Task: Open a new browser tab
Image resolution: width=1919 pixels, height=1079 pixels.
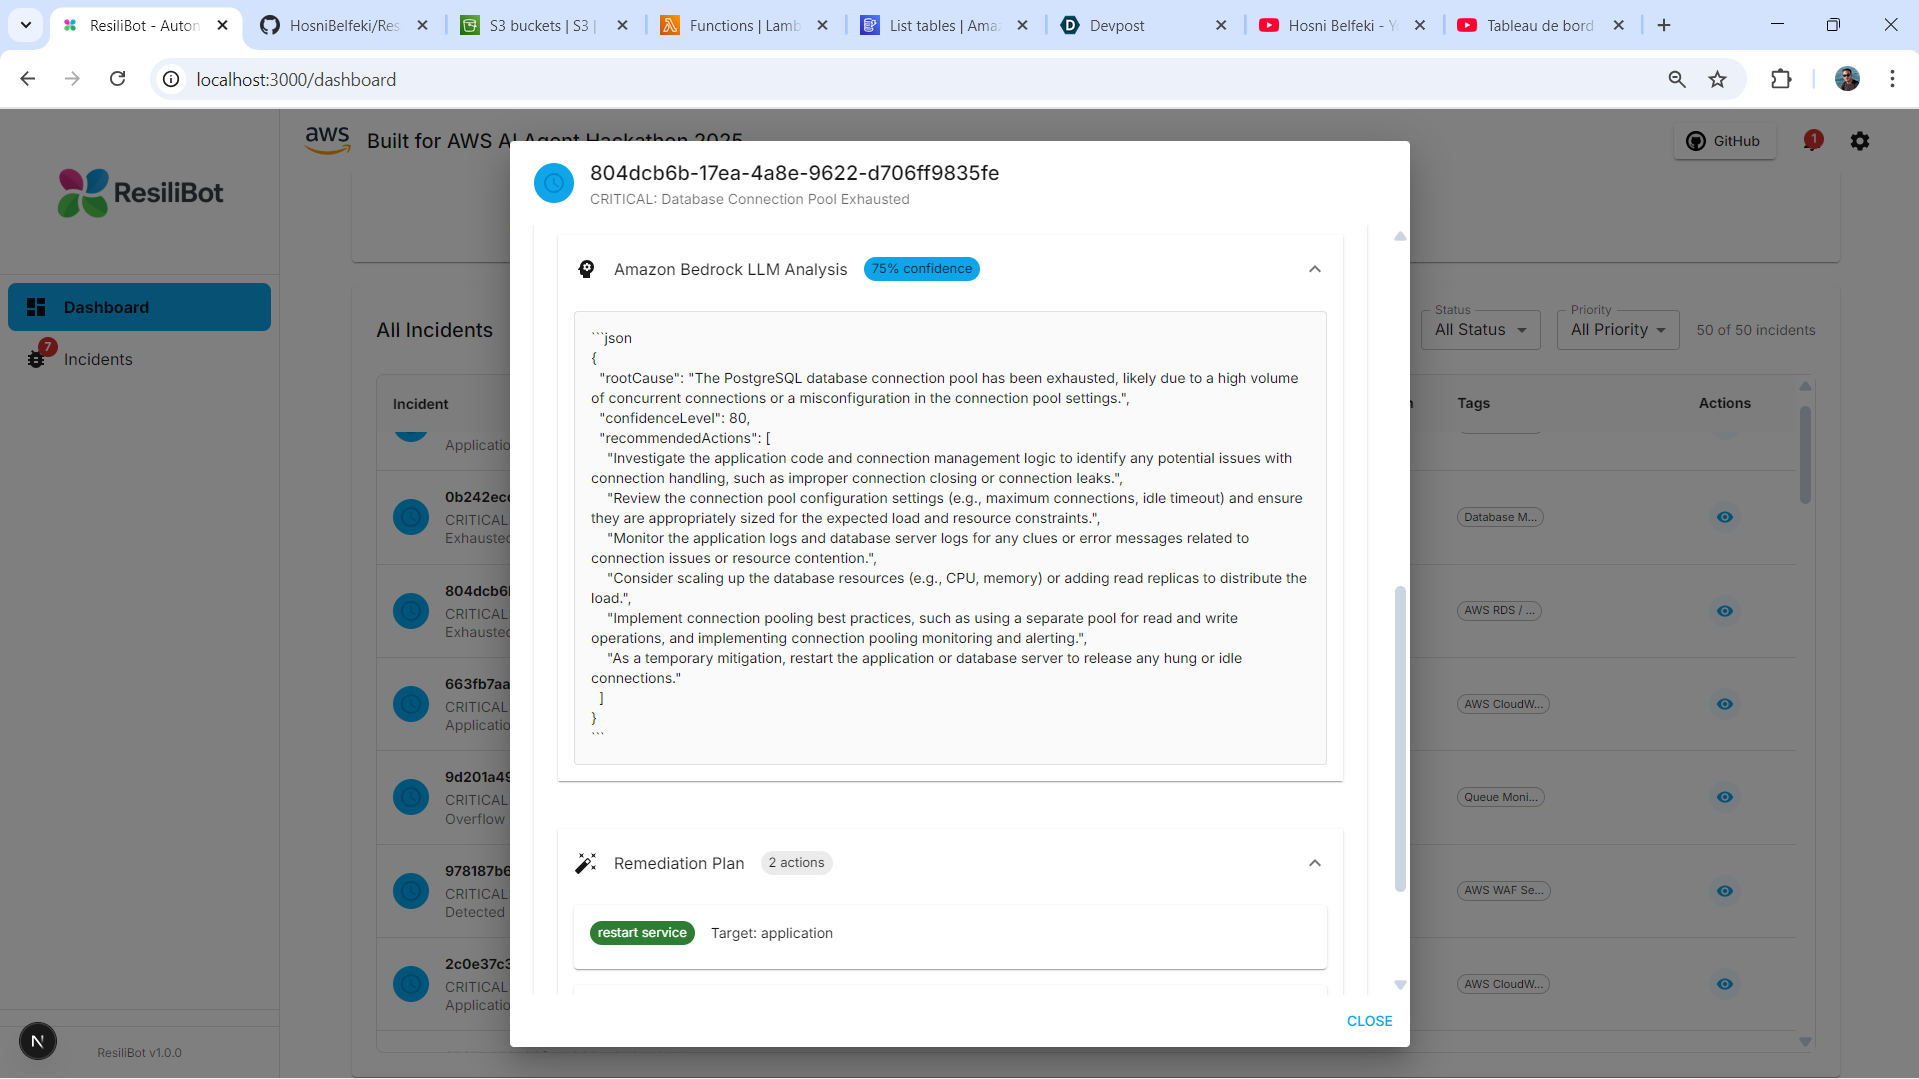Action: pos(1664,25)
